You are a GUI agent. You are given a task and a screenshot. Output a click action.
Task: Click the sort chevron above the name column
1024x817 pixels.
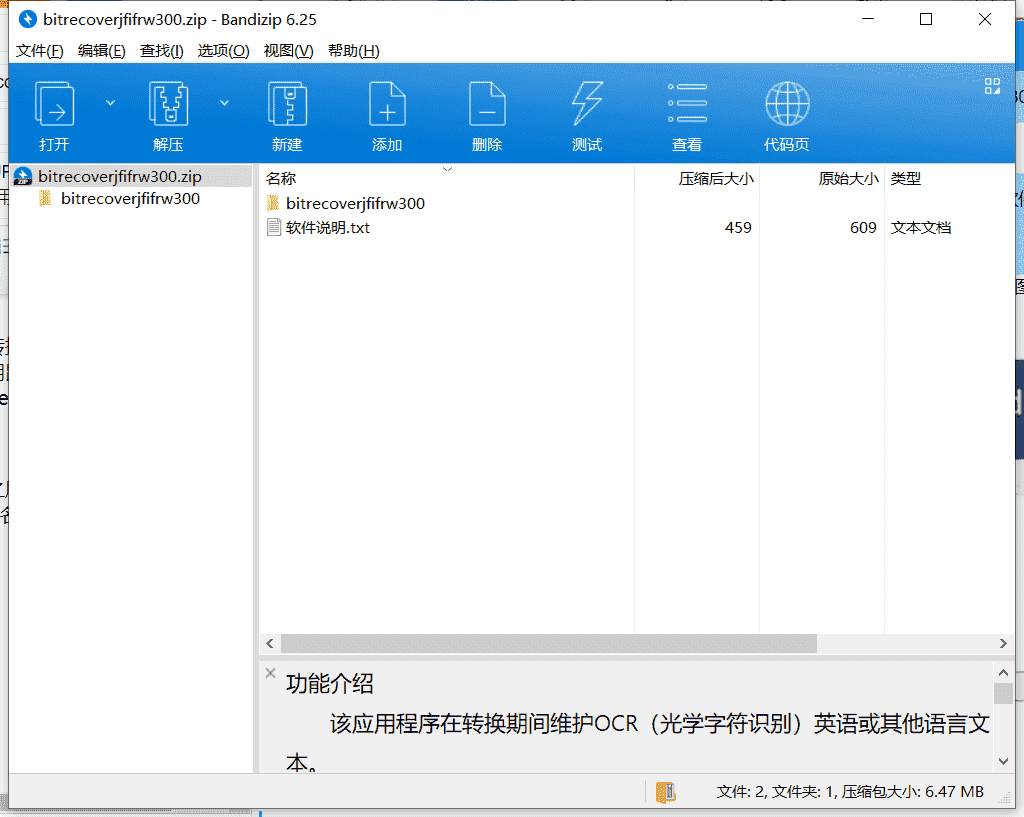tap(447, 169)
